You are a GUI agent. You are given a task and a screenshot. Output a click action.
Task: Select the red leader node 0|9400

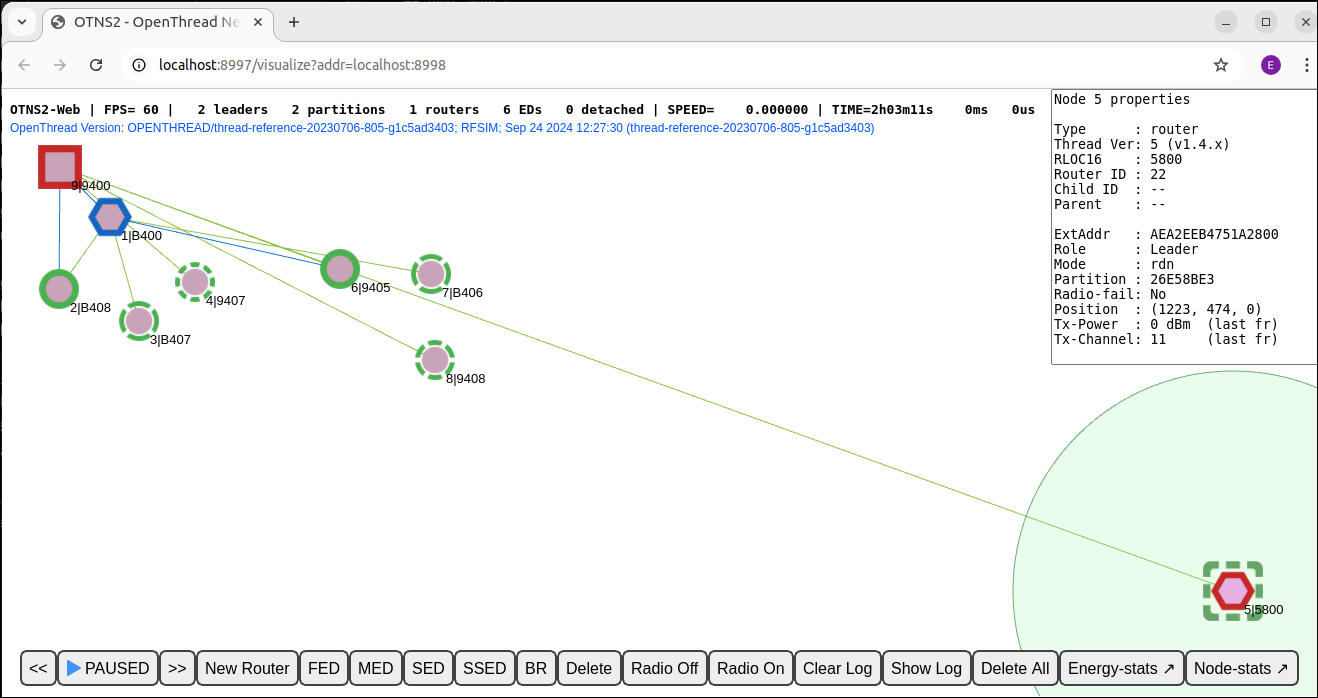(60, 167)
